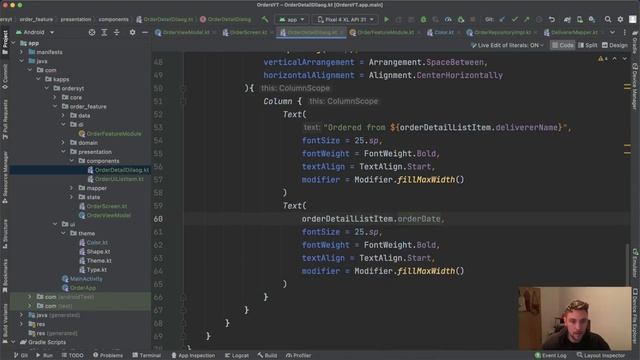Toggle the Bookmarks side panel tab

(5, 276)
